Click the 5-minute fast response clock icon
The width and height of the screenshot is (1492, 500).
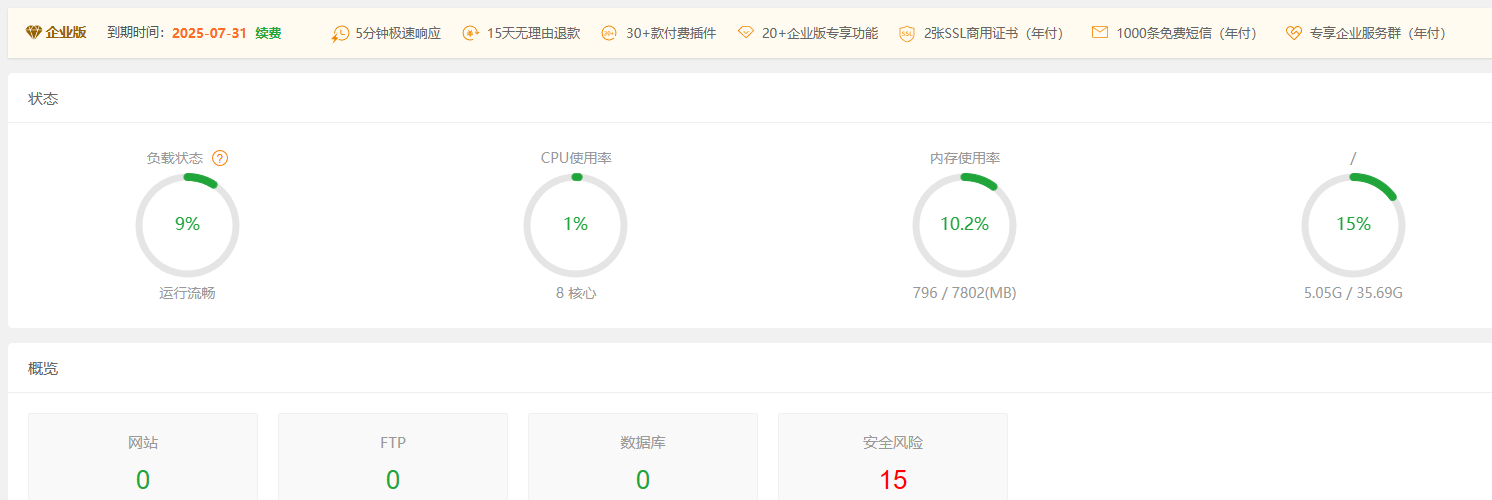click(x=341, y=33)
